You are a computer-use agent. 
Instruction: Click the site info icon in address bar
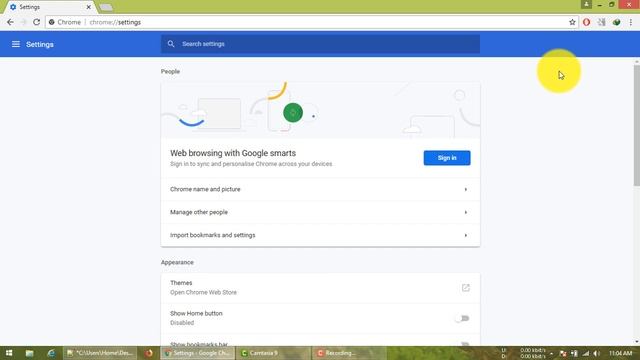click(x=52, y=22)
